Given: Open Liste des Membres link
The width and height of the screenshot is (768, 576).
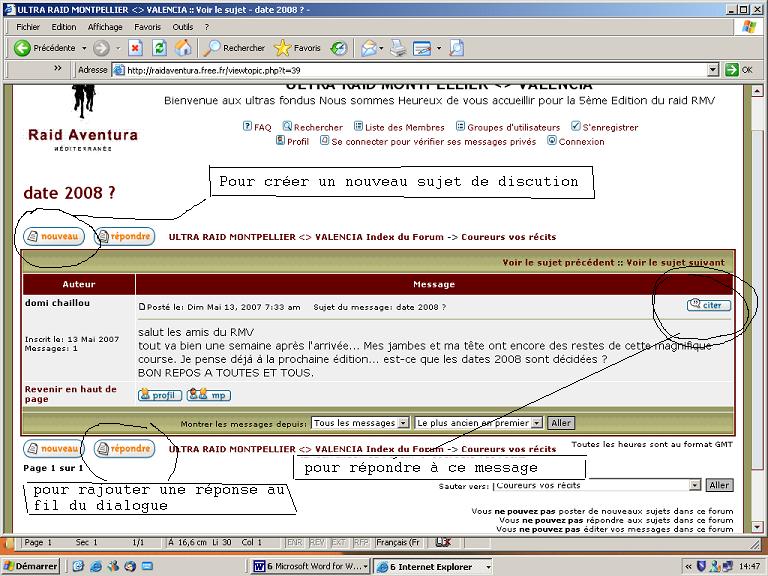Looking at the screenshot, I should [x=399, y=127].
